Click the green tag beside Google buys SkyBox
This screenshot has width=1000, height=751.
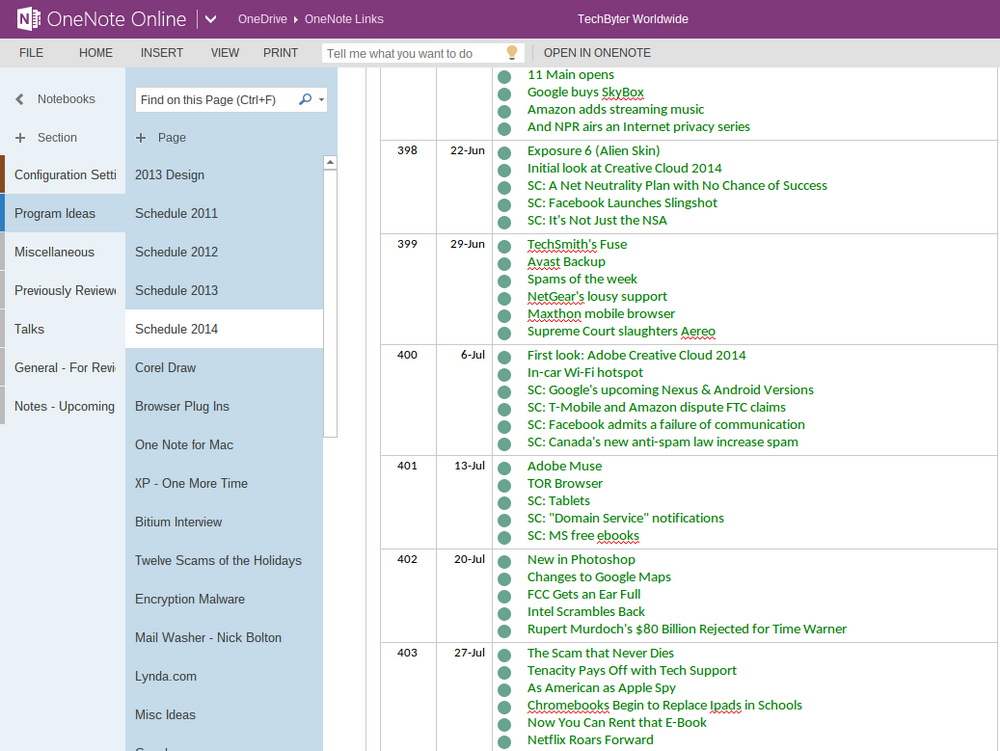[504, 94]
